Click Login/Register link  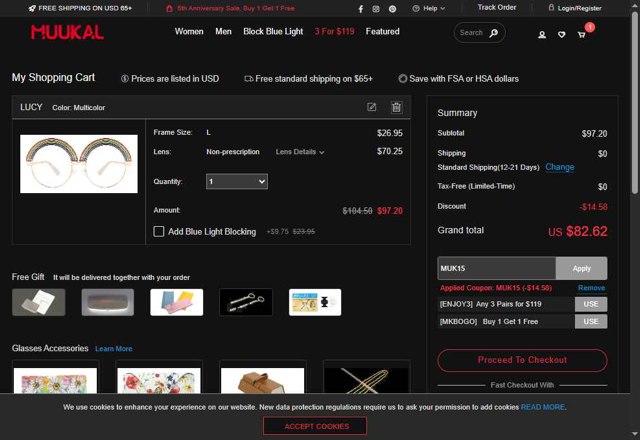pos(575,8)
